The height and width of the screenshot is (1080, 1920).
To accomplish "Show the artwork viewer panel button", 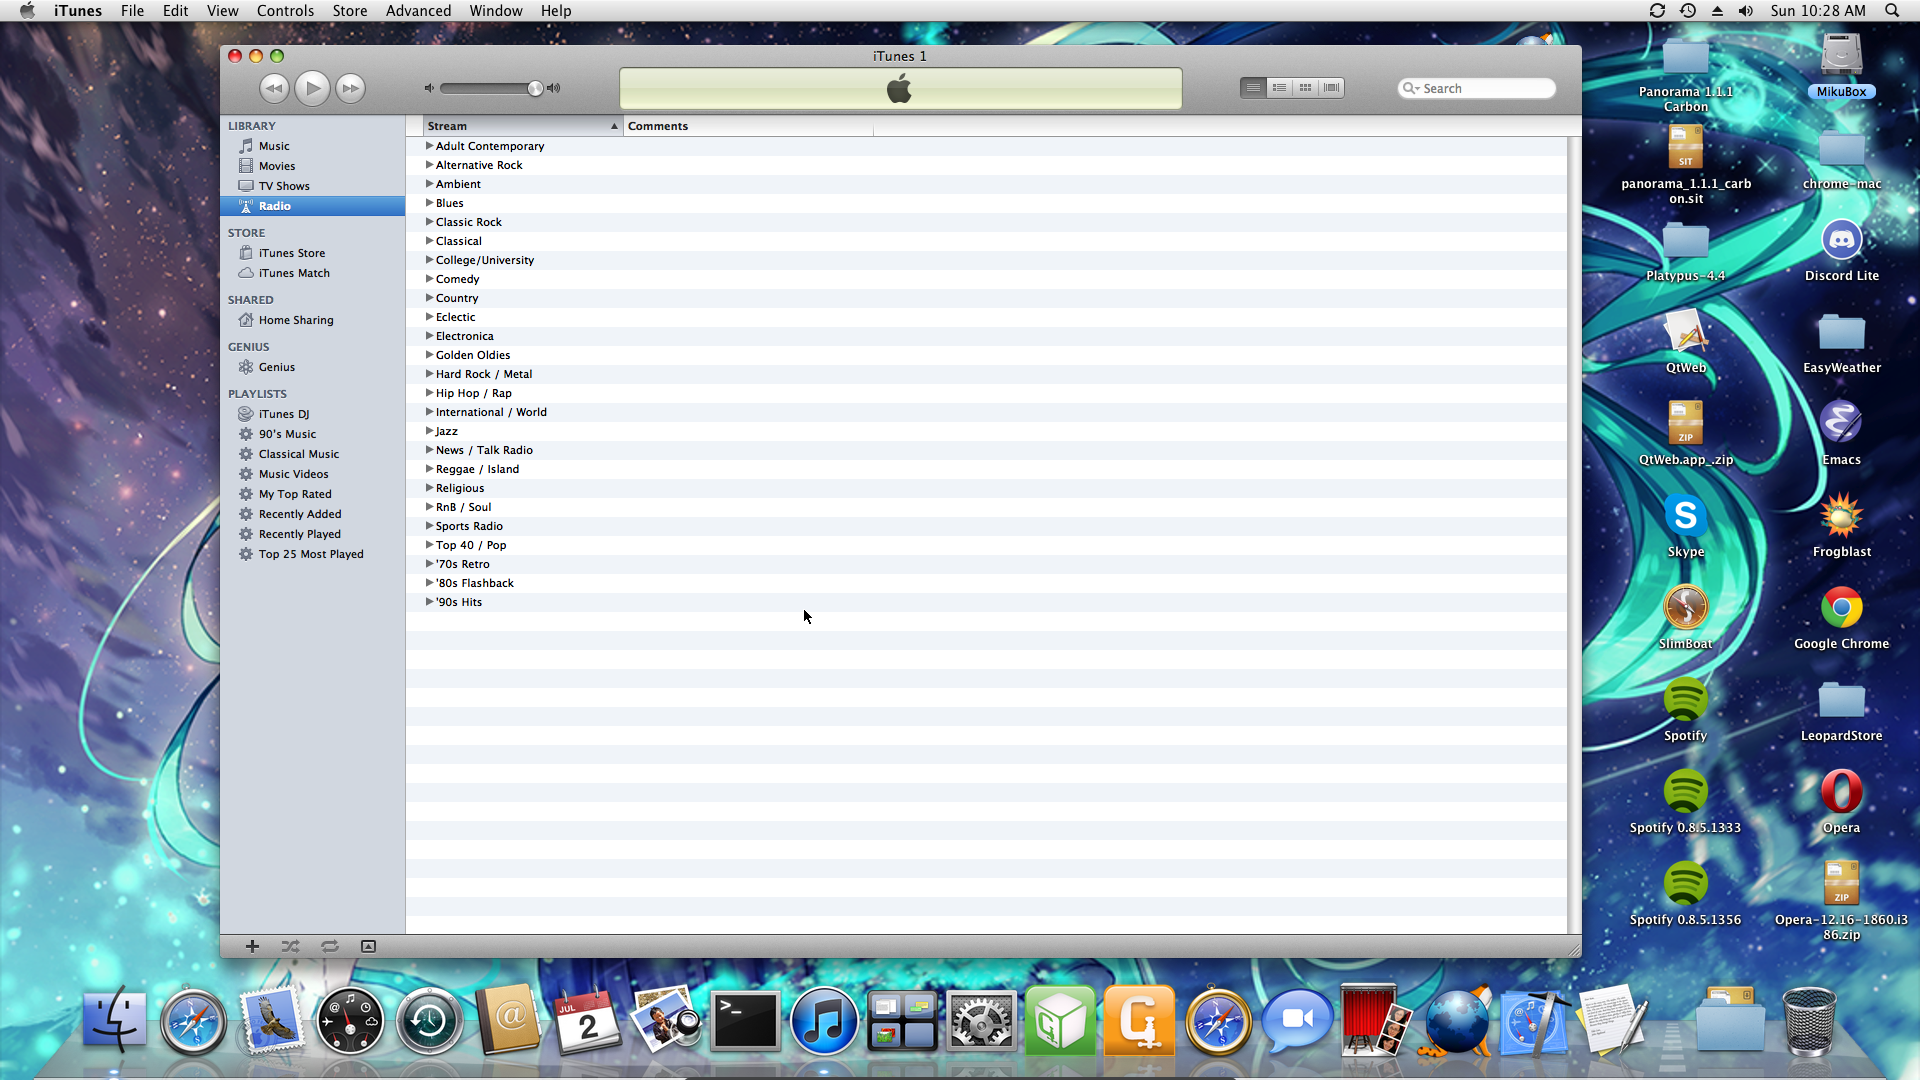I will click(x=368, y=946).
